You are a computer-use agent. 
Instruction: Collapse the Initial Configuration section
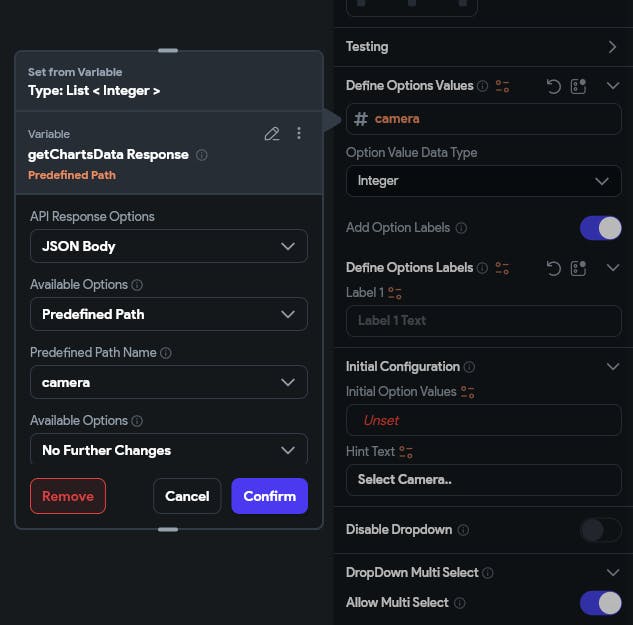click(613, 367)
